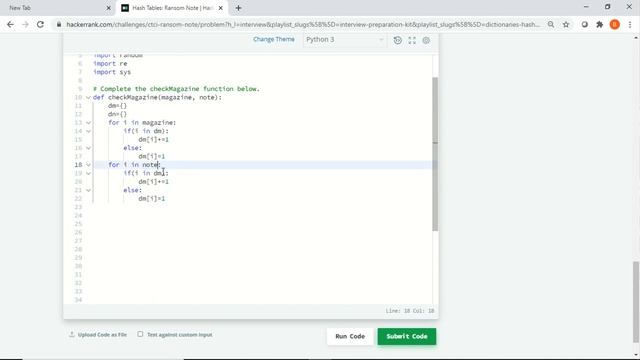Go forward in browser history
Viewport: 640px width, 360px height.
[25, 24]
